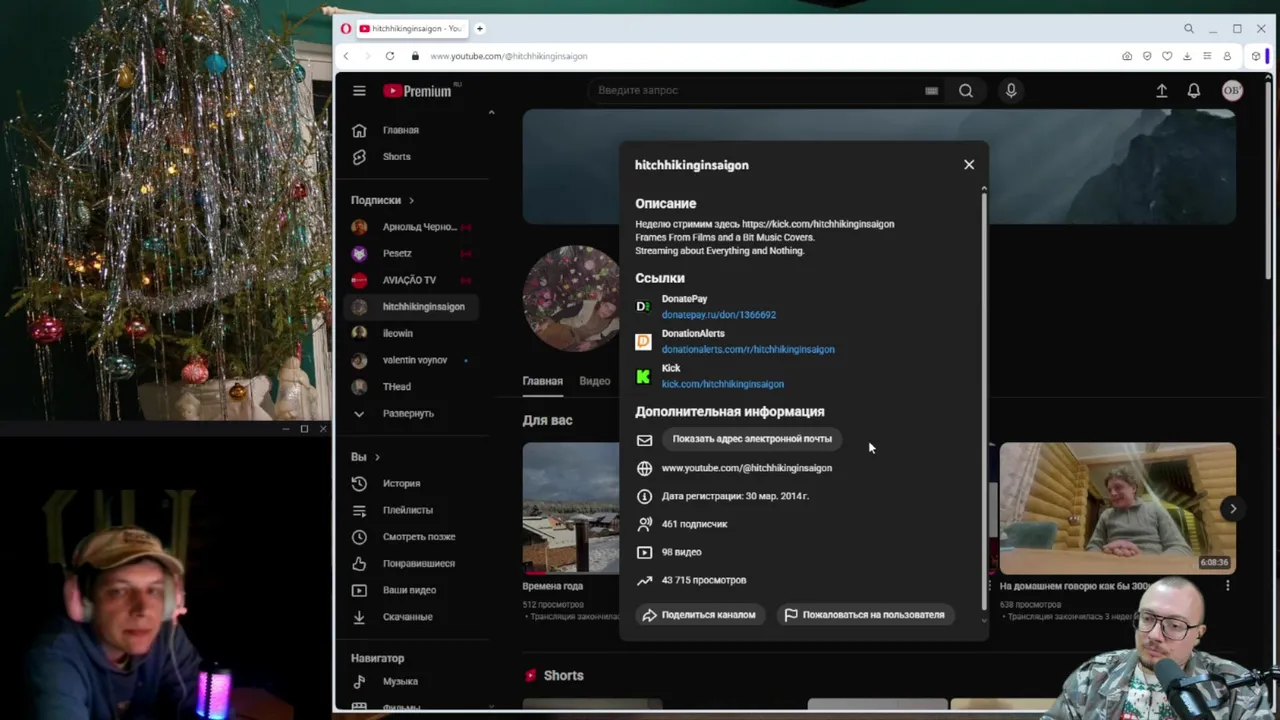
Task: Click the donatepay.ru/don/1366692 link
Action: [718, 315]
